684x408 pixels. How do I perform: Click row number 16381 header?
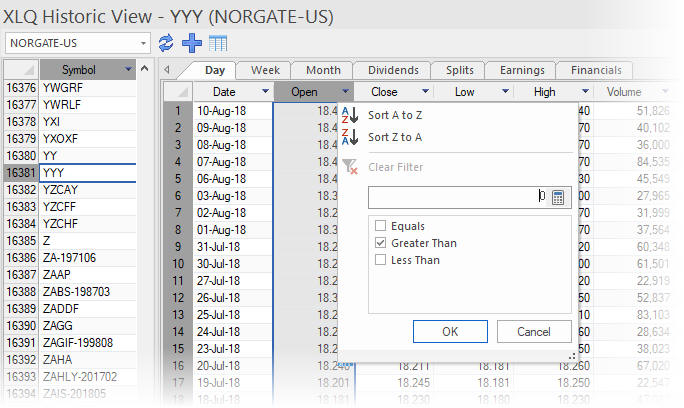coord(21,172)
